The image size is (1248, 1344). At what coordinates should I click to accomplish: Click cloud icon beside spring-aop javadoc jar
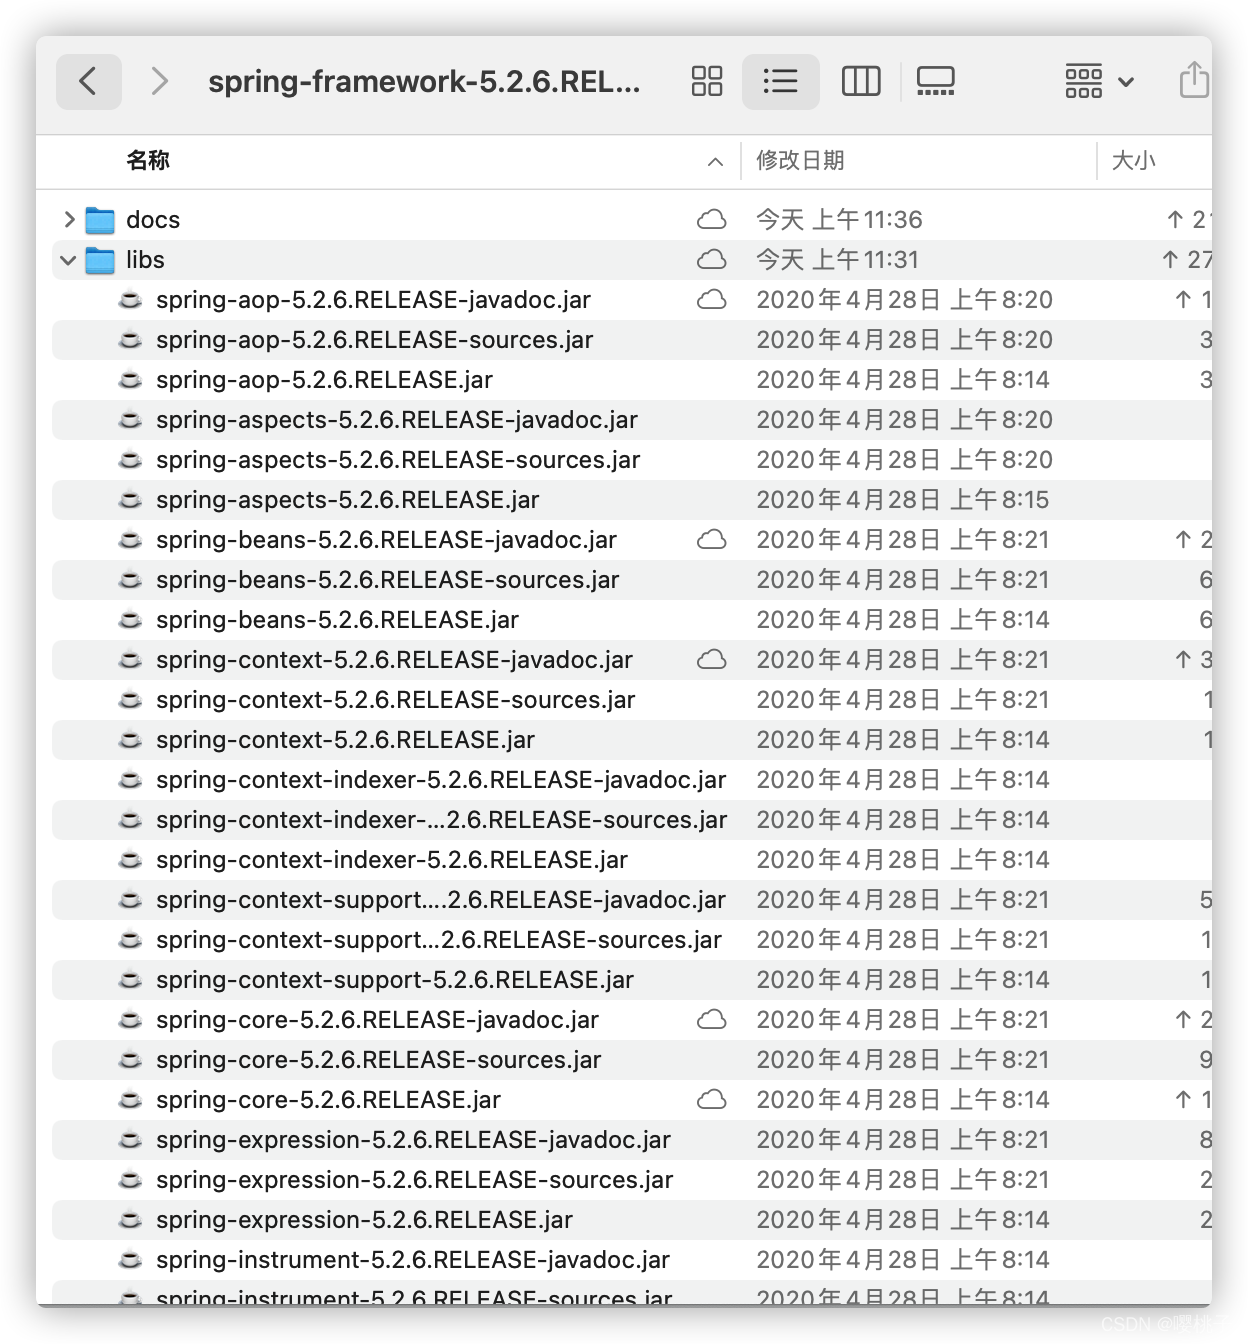(711, 299)
